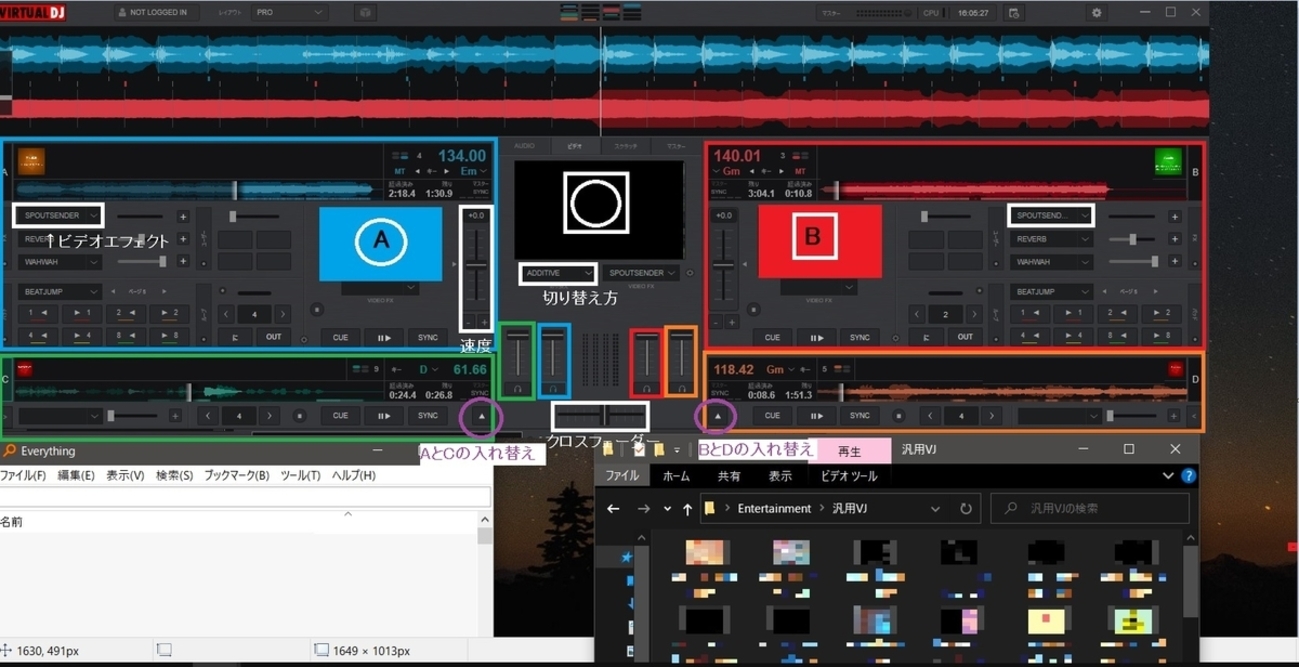Screen dimensions: 1299x667
Task: Toggle play/pause on deck A
Action: pyautogui.click(x=384, y=338)
